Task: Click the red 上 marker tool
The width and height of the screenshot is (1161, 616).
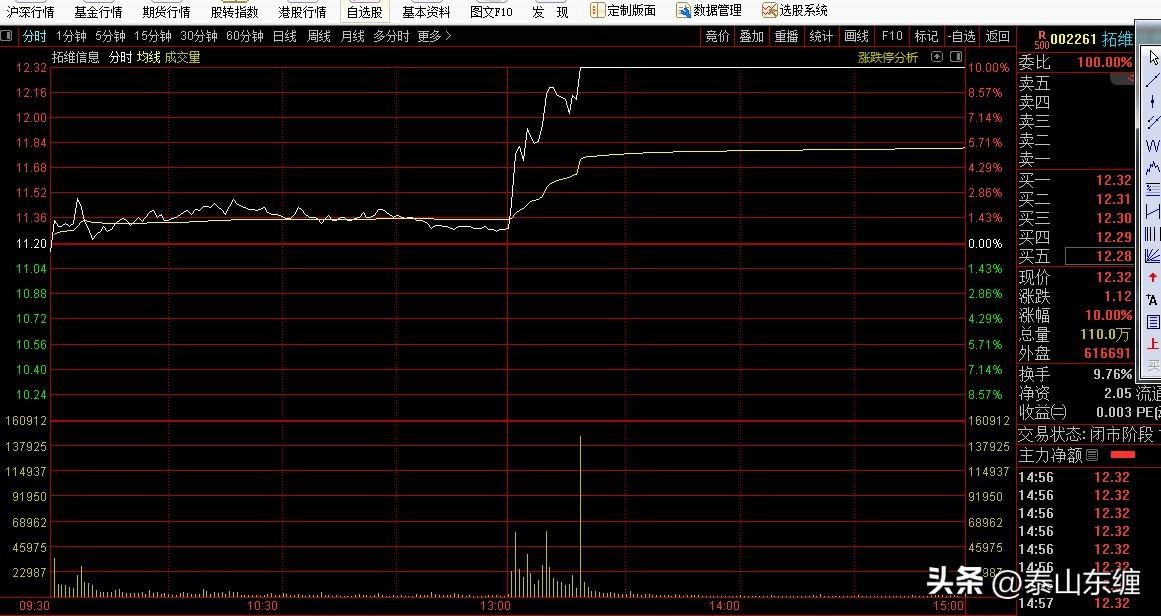Action: [x=1153, y=344]
